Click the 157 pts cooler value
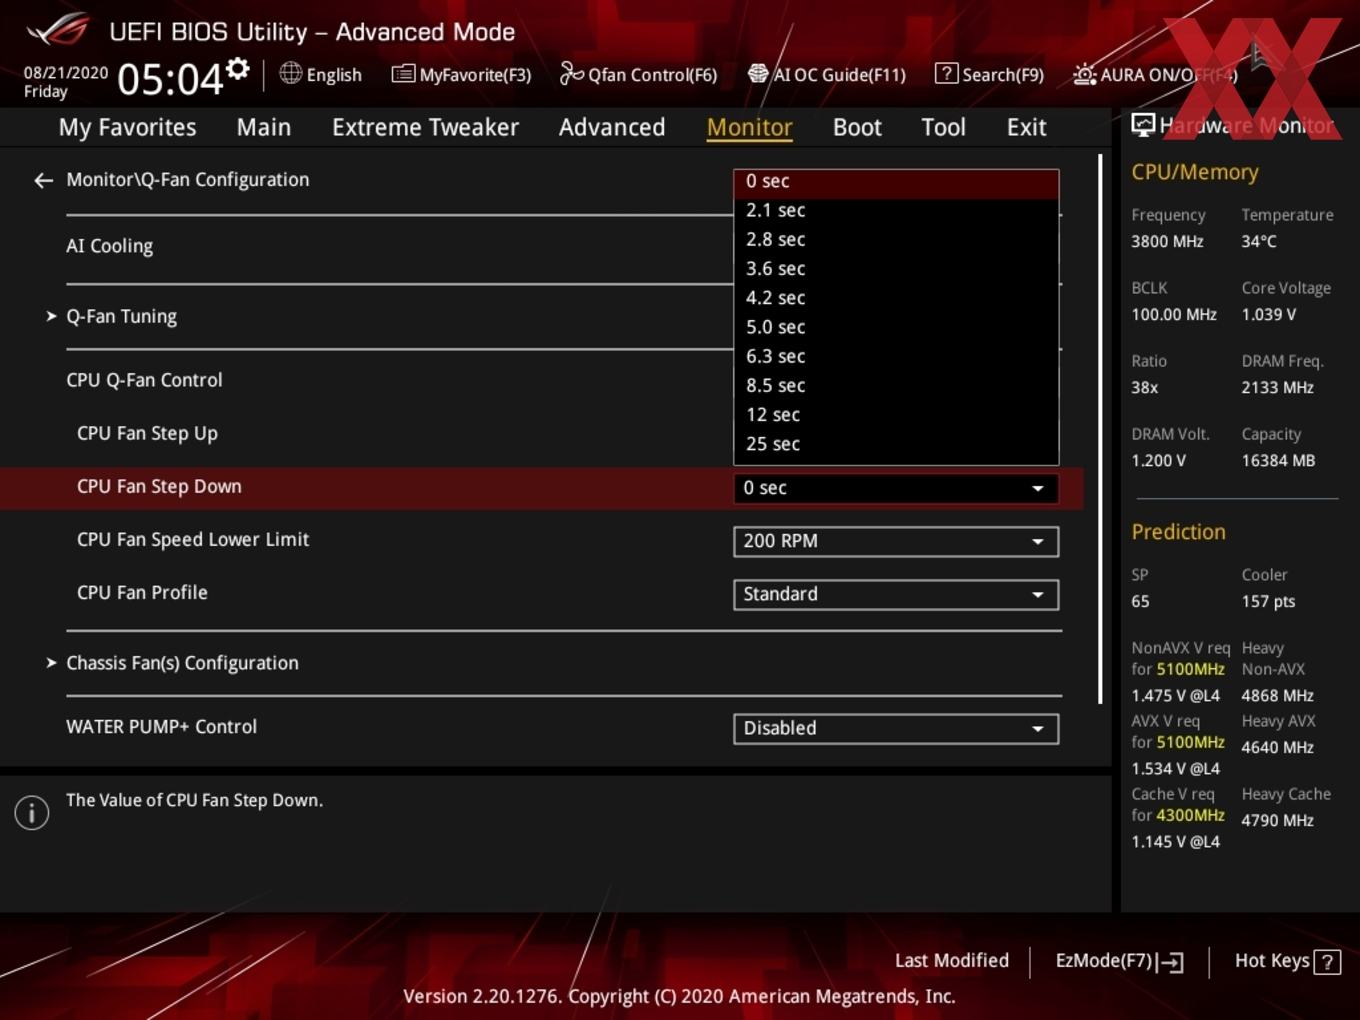The height and width of the screenshot is (1020, 1360). tap(1268, 601)
